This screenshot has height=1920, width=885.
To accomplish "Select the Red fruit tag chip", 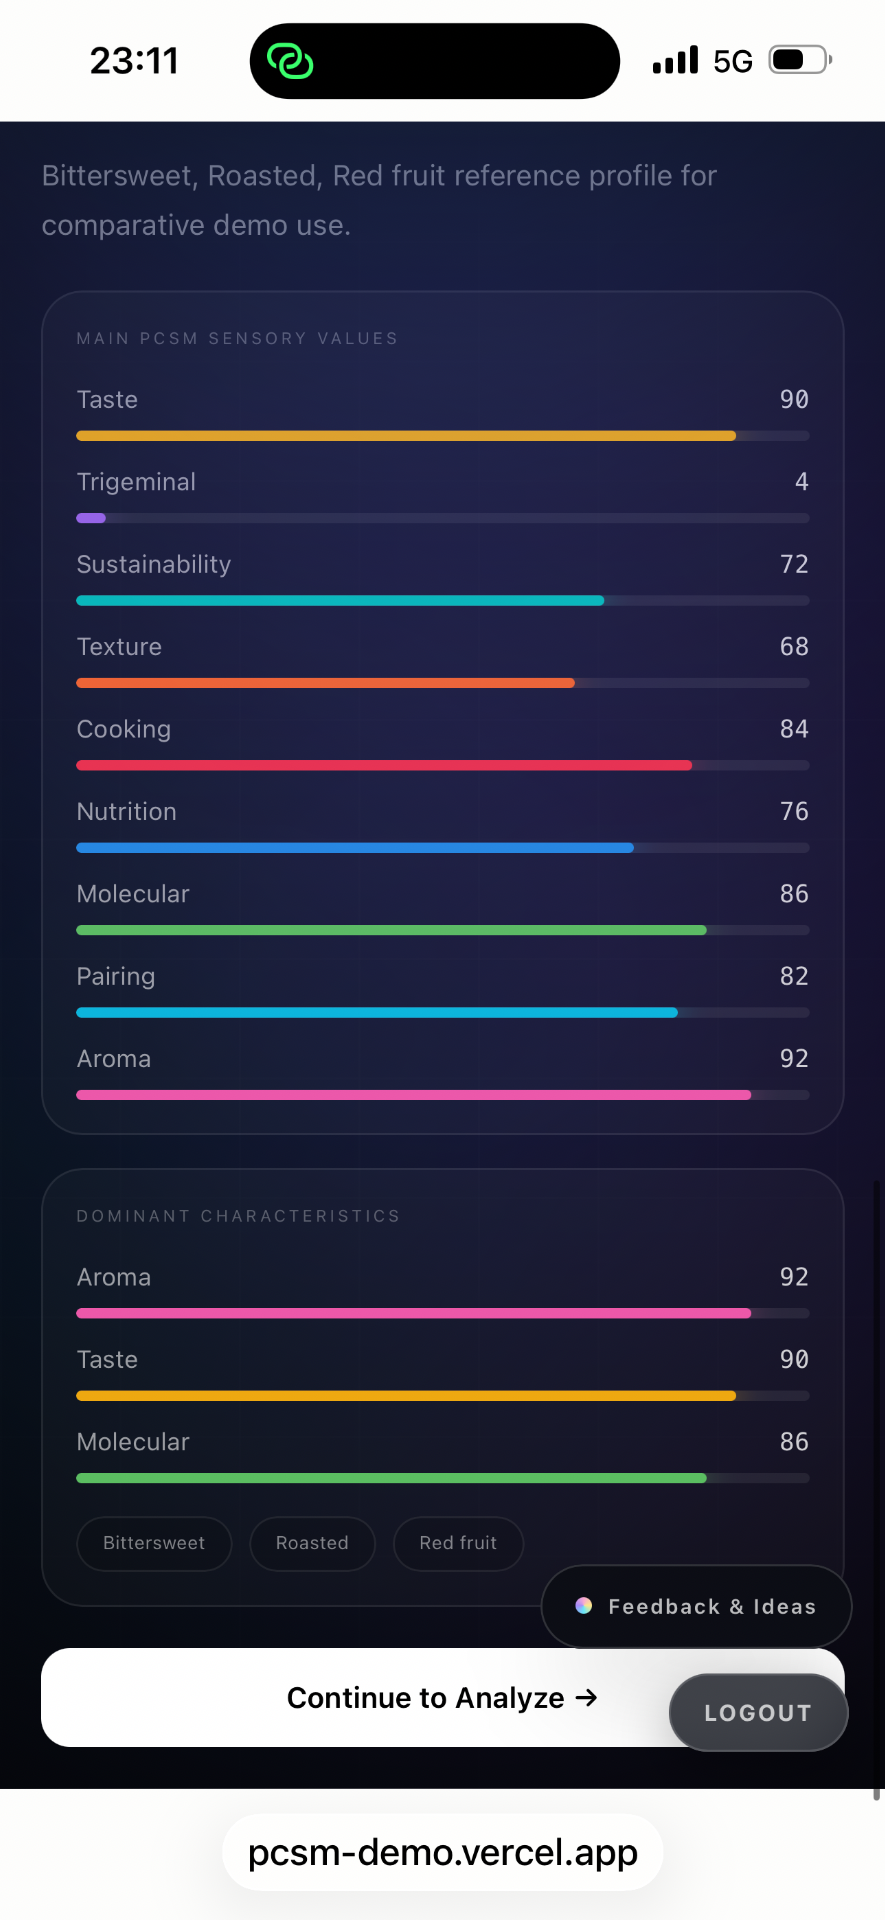I will [458, 1543].
